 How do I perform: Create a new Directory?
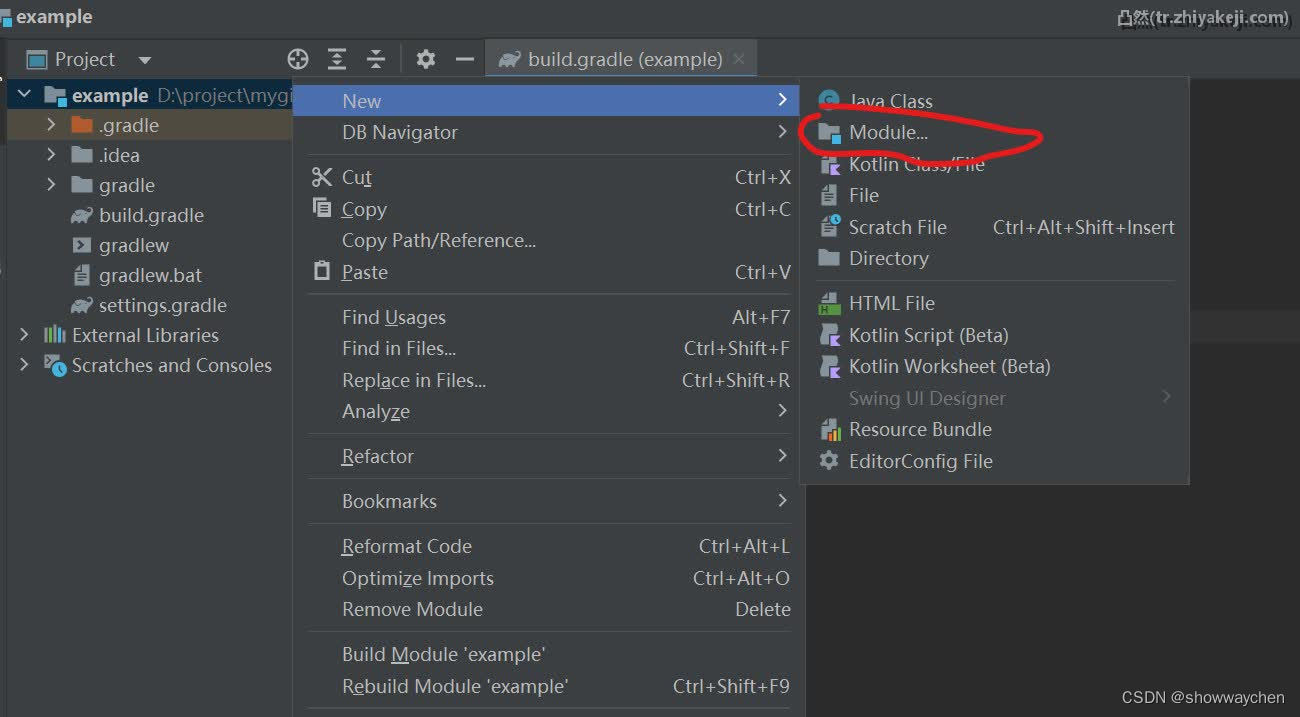point(995,258)
